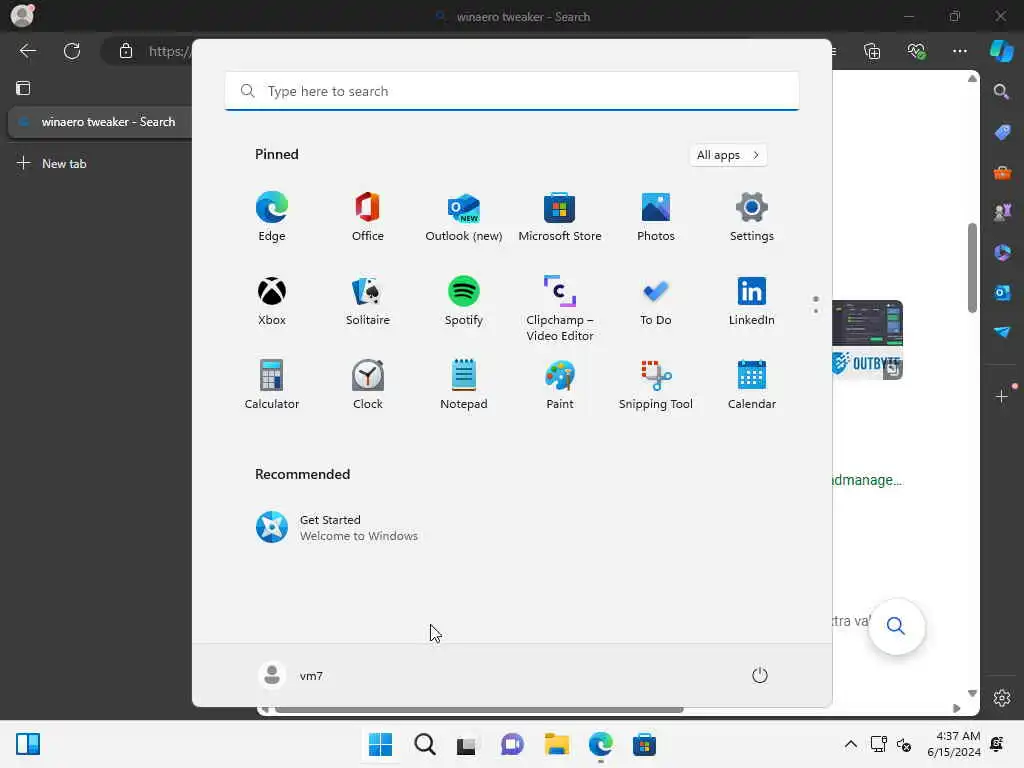Launch Snipping Tool
Image resolution: width=1024 pixels, height=768 pixels.
656,385
